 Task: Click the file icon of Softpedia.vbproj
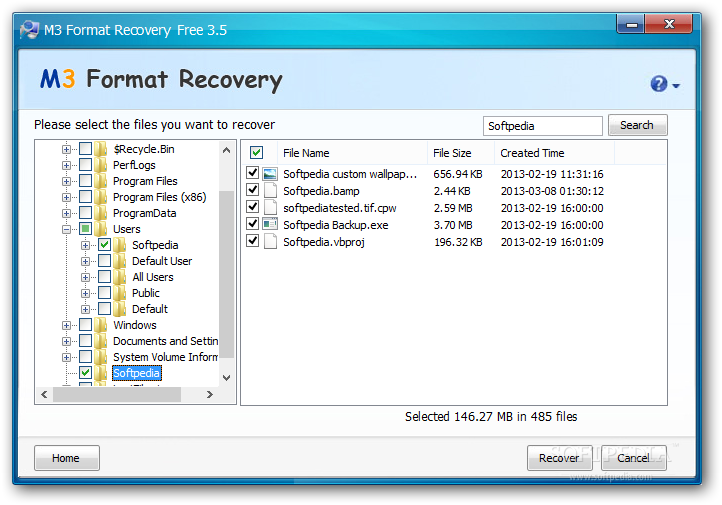pyautogui.click(x=270, y=241)
